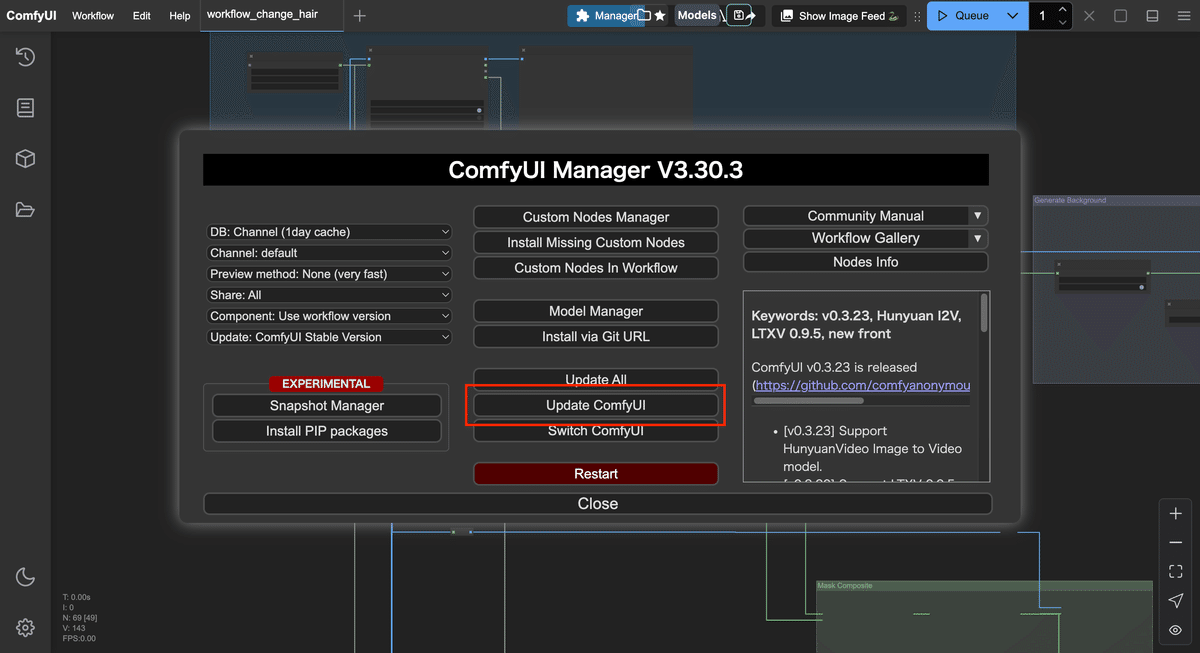Open the Help menu

pyautogui.click(x=180, y=16)
